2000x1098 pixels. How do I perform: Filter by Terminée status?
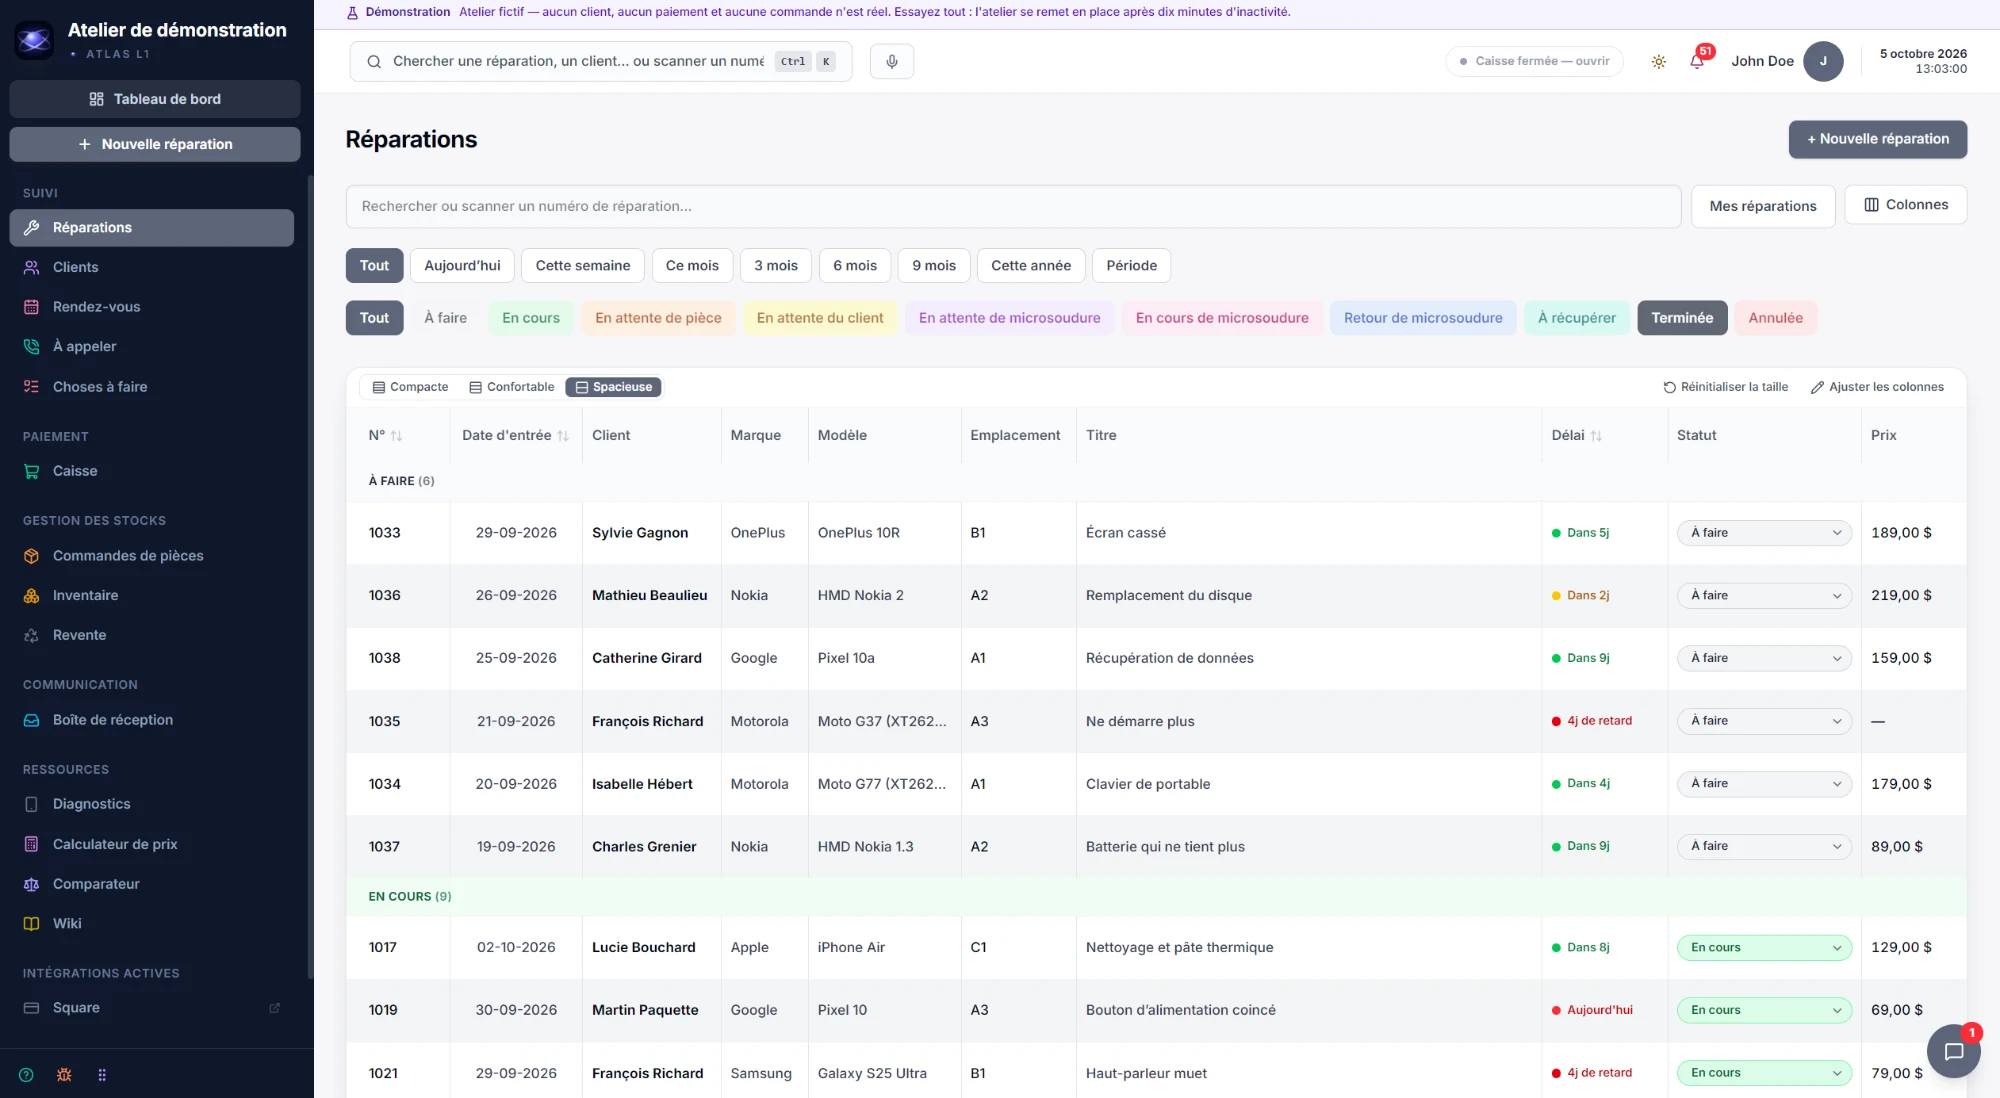pyautogui.click(x=1681, y=318)
